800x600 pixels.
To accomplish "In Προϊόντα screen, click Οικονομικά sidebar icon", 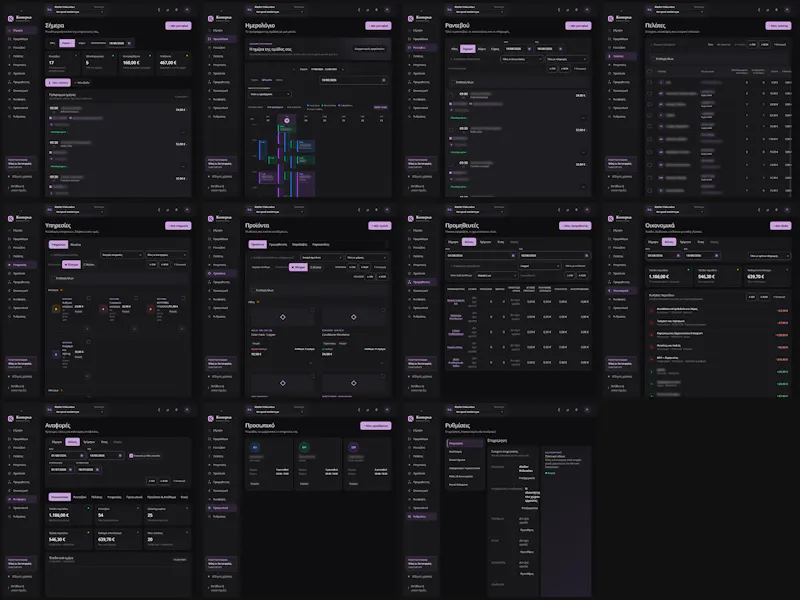I will coord(210,291).
